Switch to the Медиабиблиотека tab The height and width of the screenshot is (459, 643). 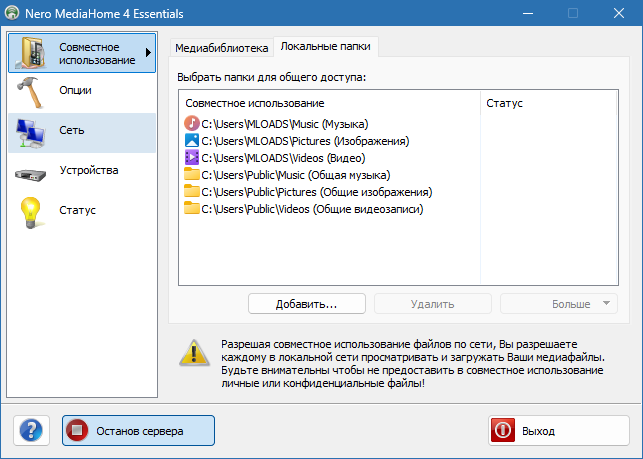[221, 48]
